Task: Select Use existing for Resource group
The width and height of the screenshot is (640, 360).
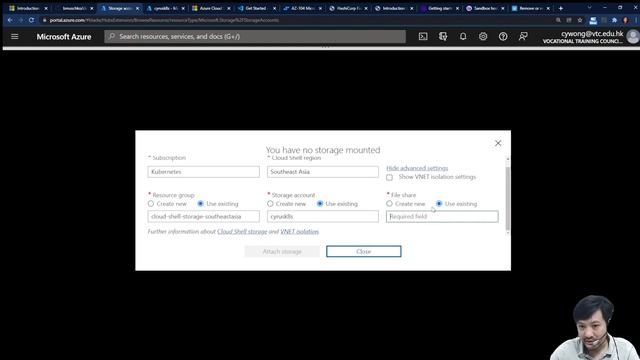Action: [x=200, y=203]
